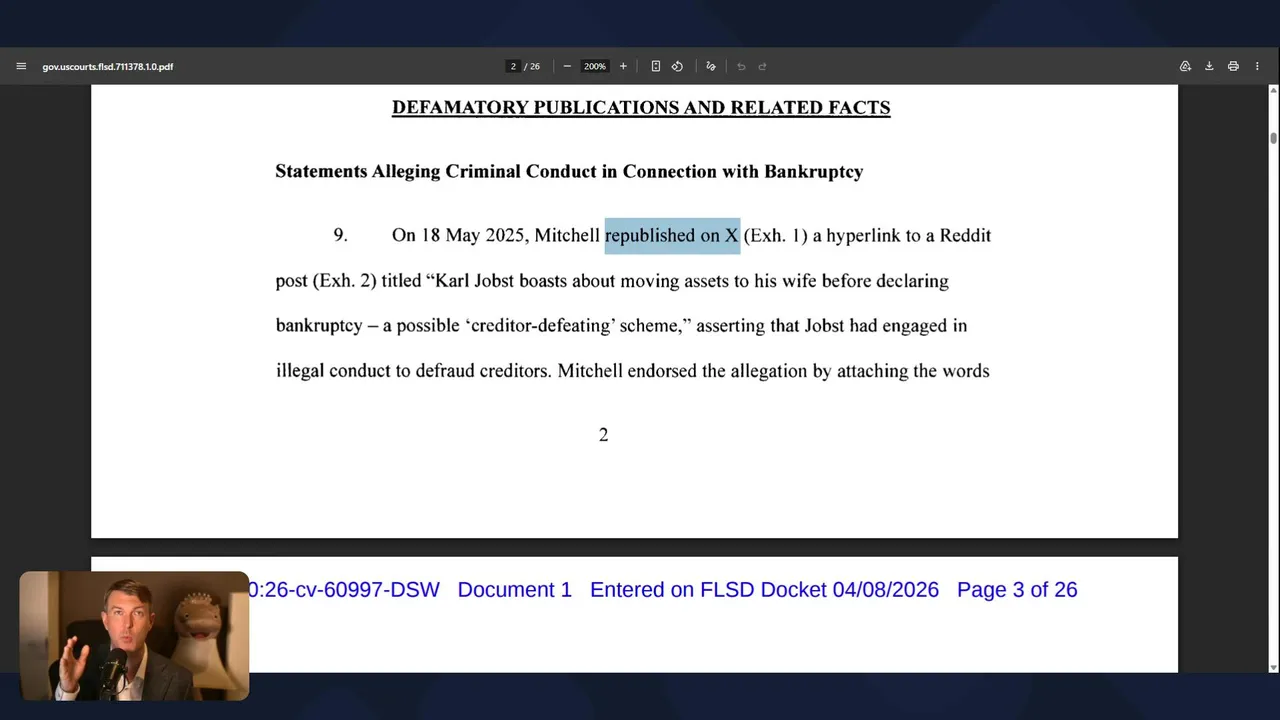Click heading "DEFAMATORY PUBLICATIONS AND RELATED FACTS"

641,108
